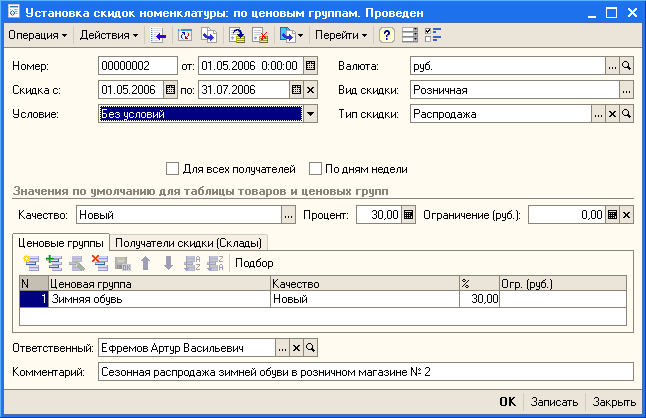646x418 pixels.
Task: Click the add row icon in price groups table
Action: click(x=32, y=263)
